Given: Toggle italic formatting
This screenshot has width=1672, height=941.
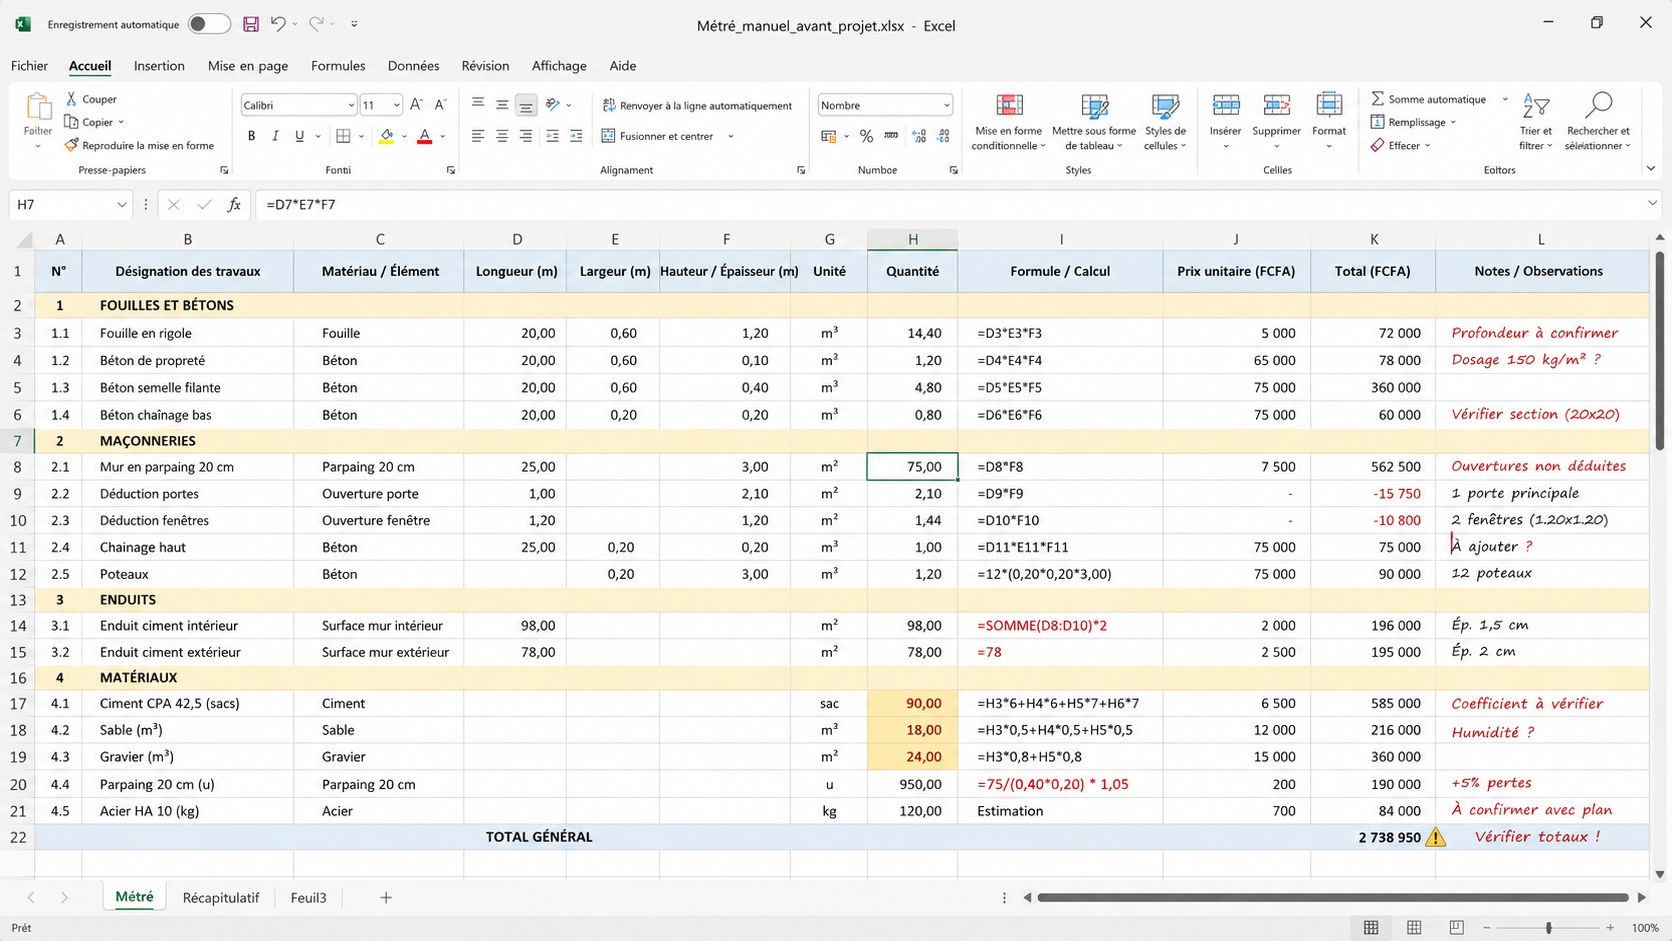Looking at the screenshot, I should coord(275,136).
